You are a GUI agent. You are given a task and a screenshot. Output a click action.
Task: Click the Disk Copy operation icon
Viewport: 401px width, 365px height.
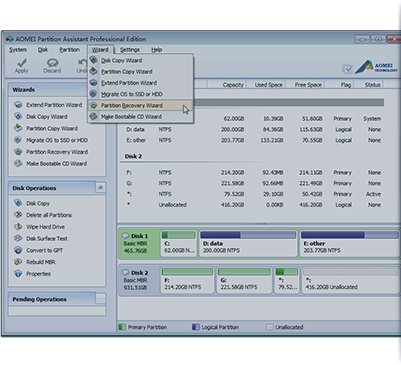coord(18,203)
